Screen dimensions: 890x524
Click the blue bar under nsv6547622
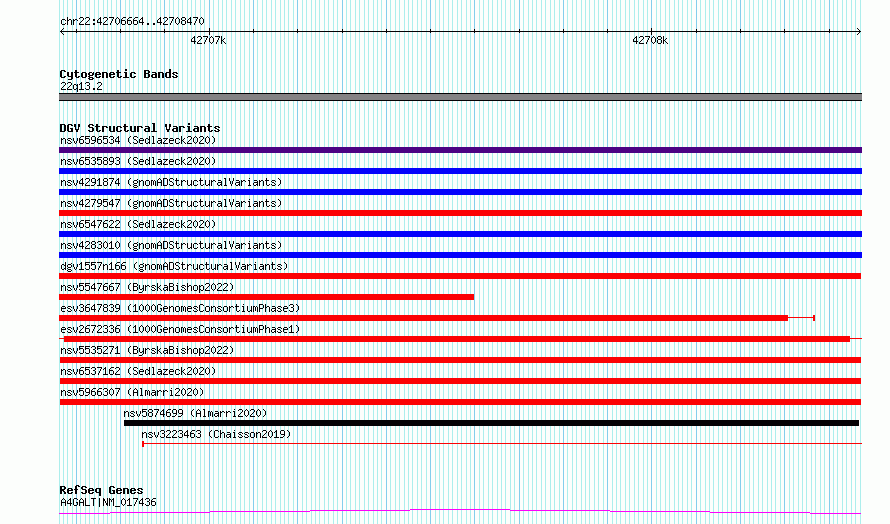pos(460,234)
